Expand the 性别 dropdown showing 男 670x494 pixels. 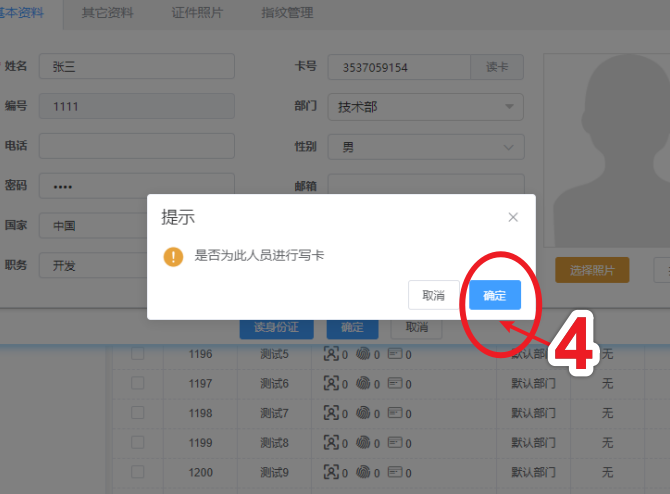click(x=425, y=147)
